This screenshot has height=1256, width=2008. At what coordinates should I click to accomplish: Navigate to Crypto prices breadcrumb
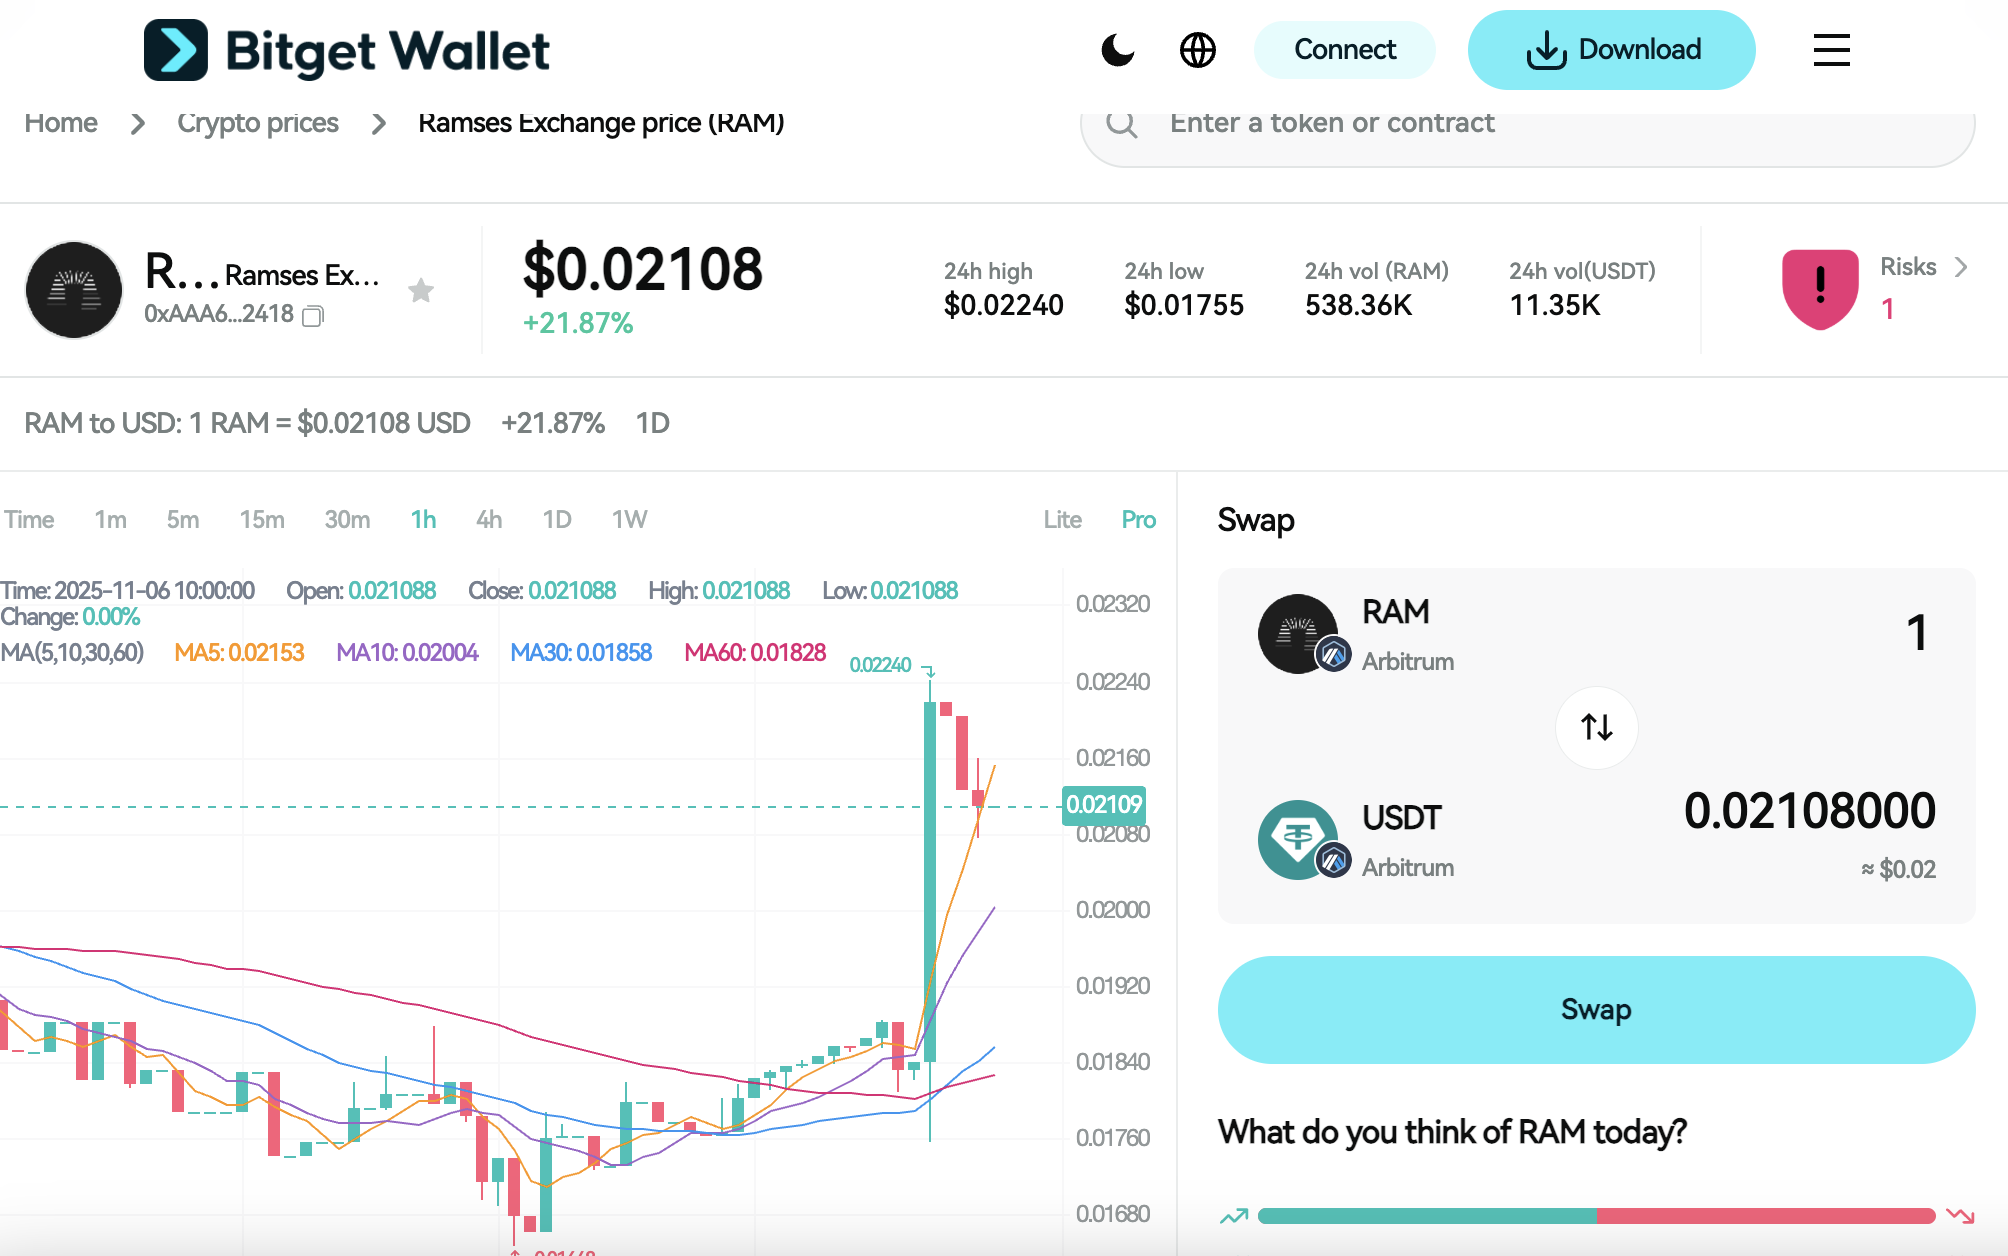point(258,122)
